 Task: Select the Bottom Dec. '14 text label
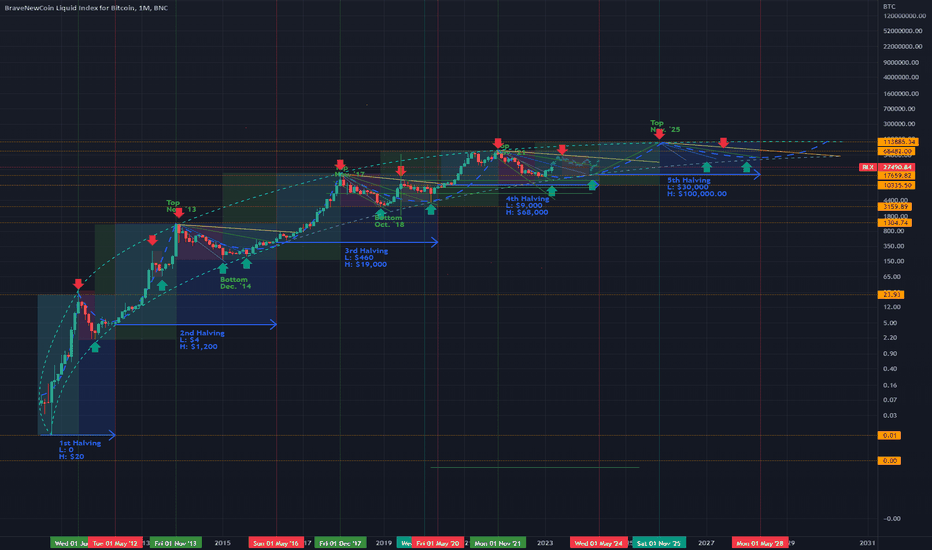click(235, 283)
